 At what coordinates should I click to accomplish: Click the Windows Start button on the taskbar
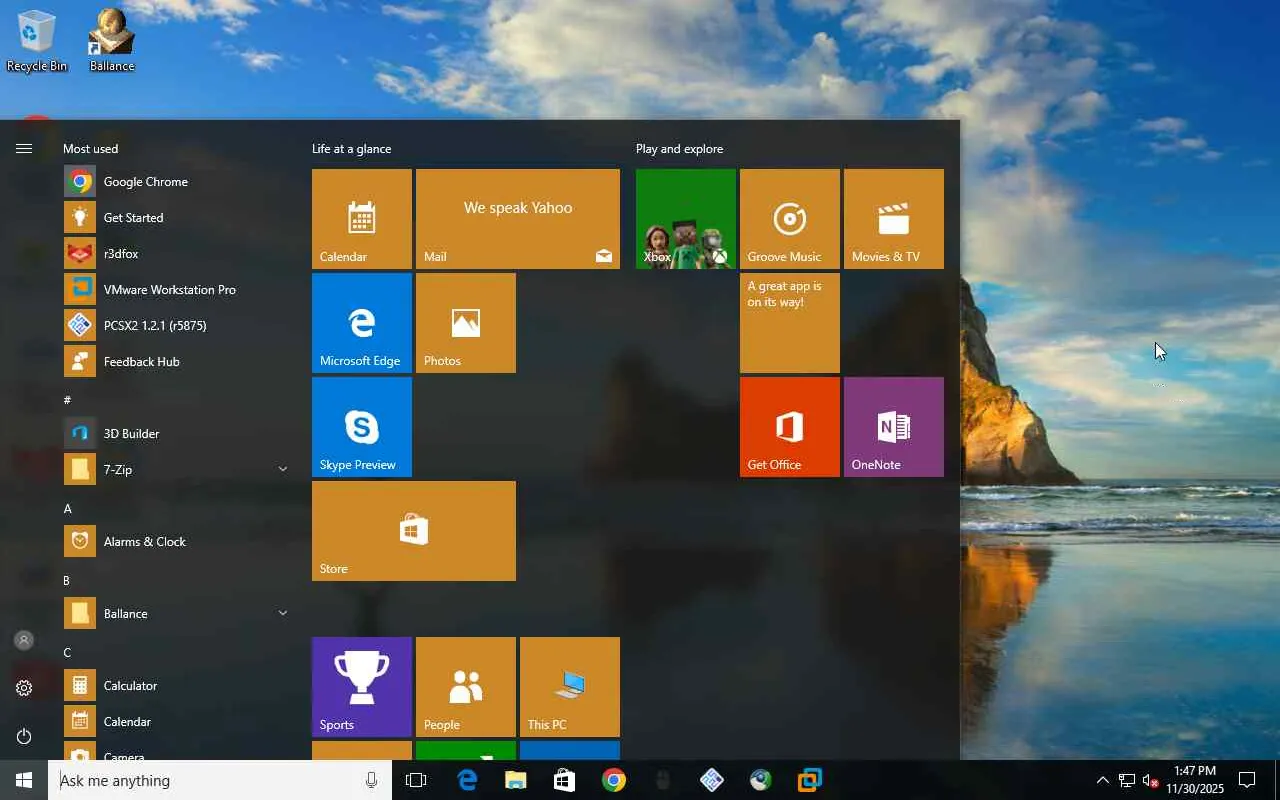pos(24,780)
